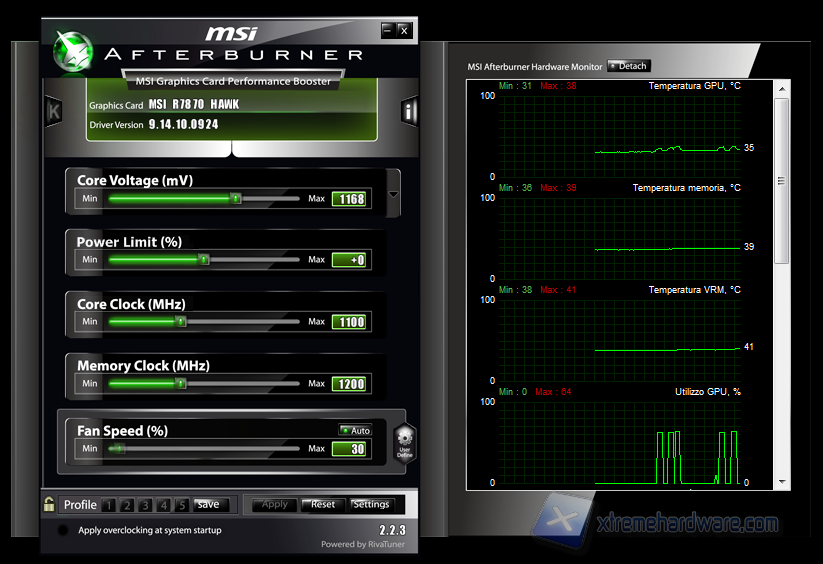Open the Settings dialog

(371, 505)
